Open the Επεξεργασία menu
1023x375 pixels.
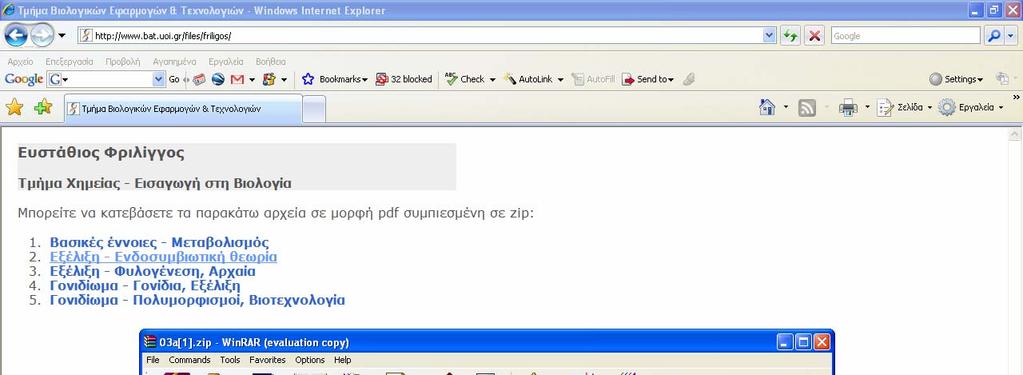click(x=69, y=61)
